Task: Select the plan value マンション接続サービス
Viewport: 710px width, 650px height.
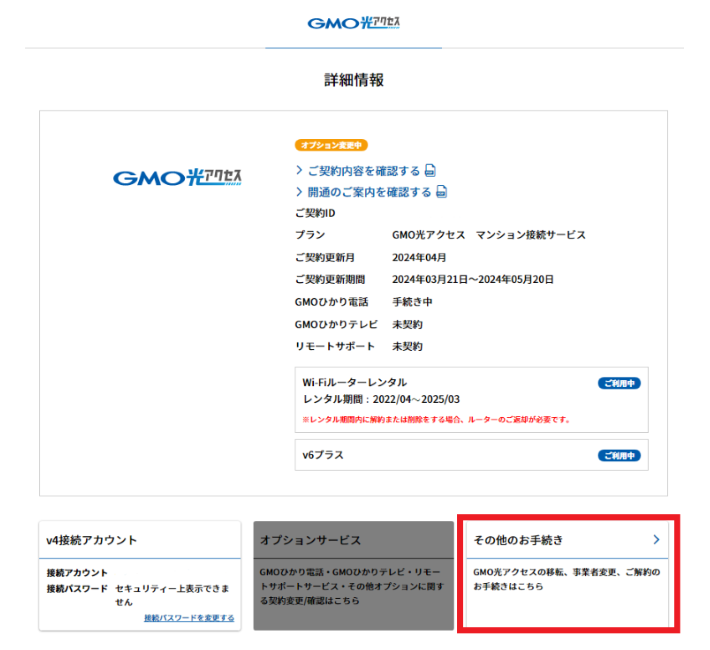Action: click(x=531, y=235)
